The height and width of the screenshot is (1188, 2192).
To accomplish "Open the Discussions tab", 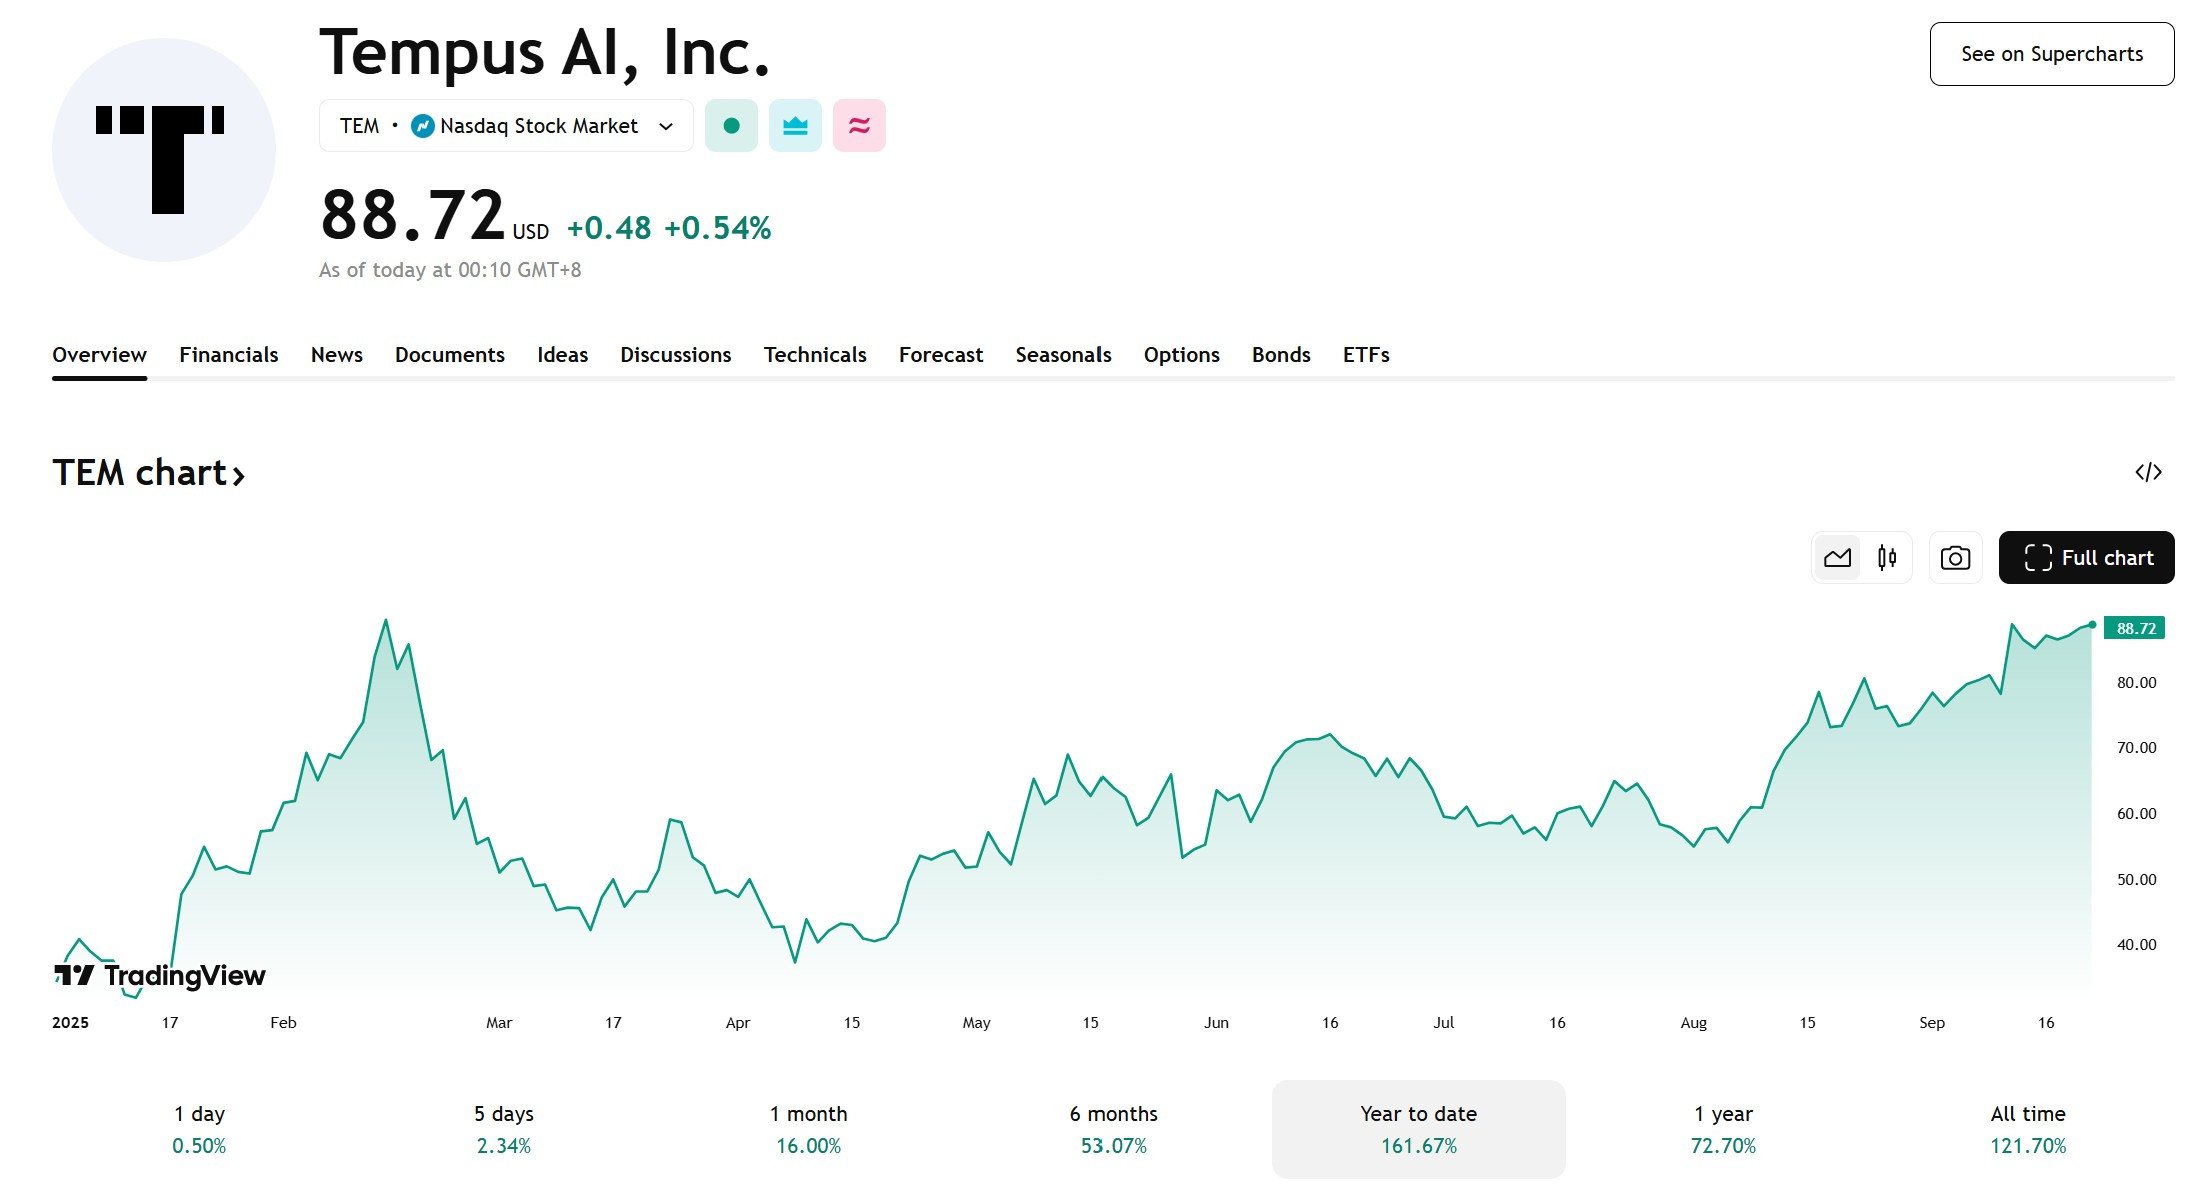I will 676,355.
